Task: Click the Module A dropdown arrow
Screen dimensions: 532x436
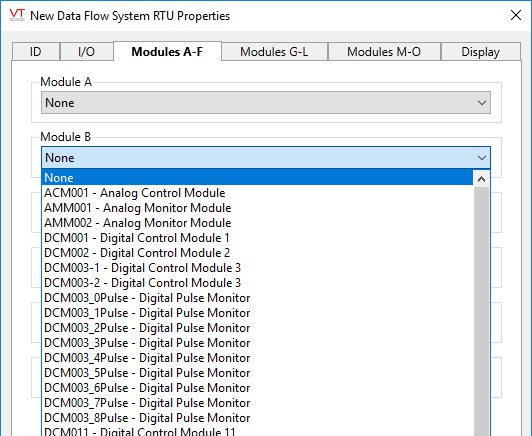Action: click(482, 103)
